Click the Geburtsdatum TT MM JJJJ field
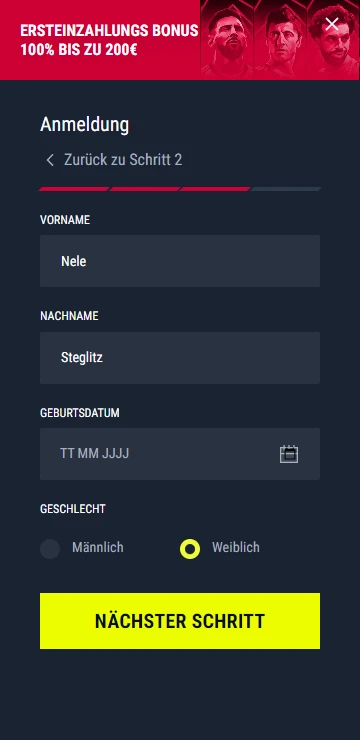The height and width of the screenshot is (740, 360). (180, 454)
